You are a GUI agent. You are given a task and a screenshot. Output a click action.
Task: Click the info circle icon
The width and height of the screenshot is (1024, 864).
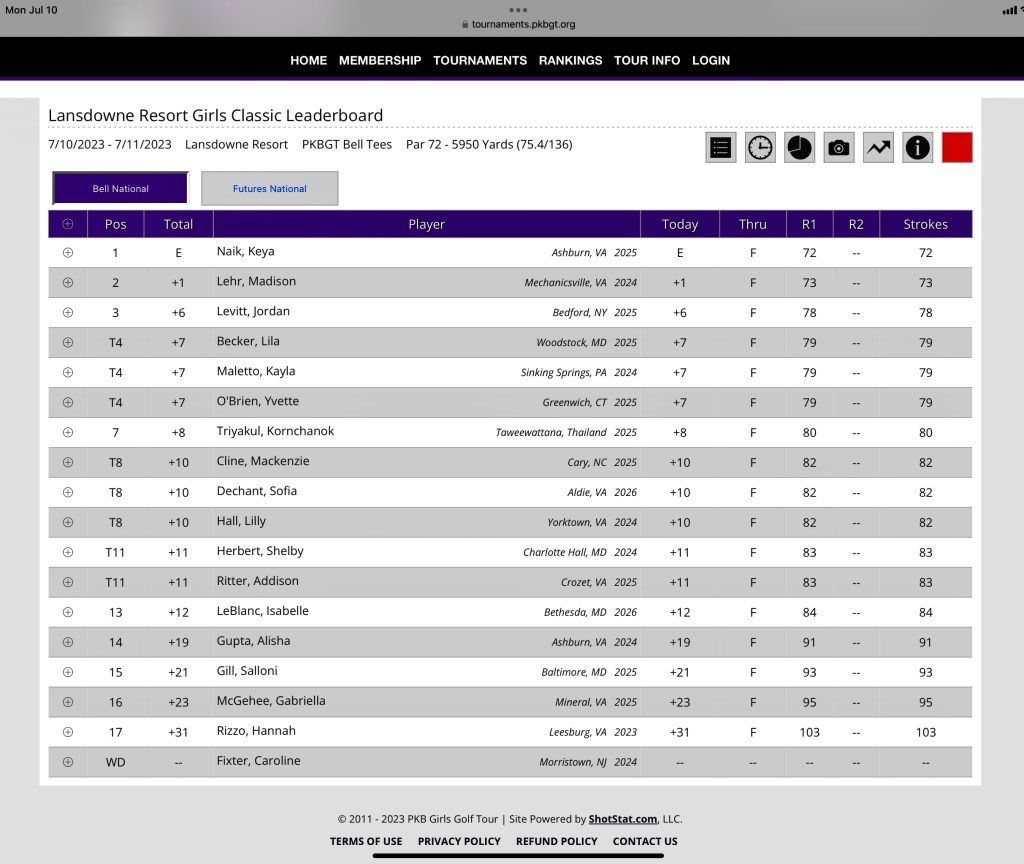[x=917, y=148]
